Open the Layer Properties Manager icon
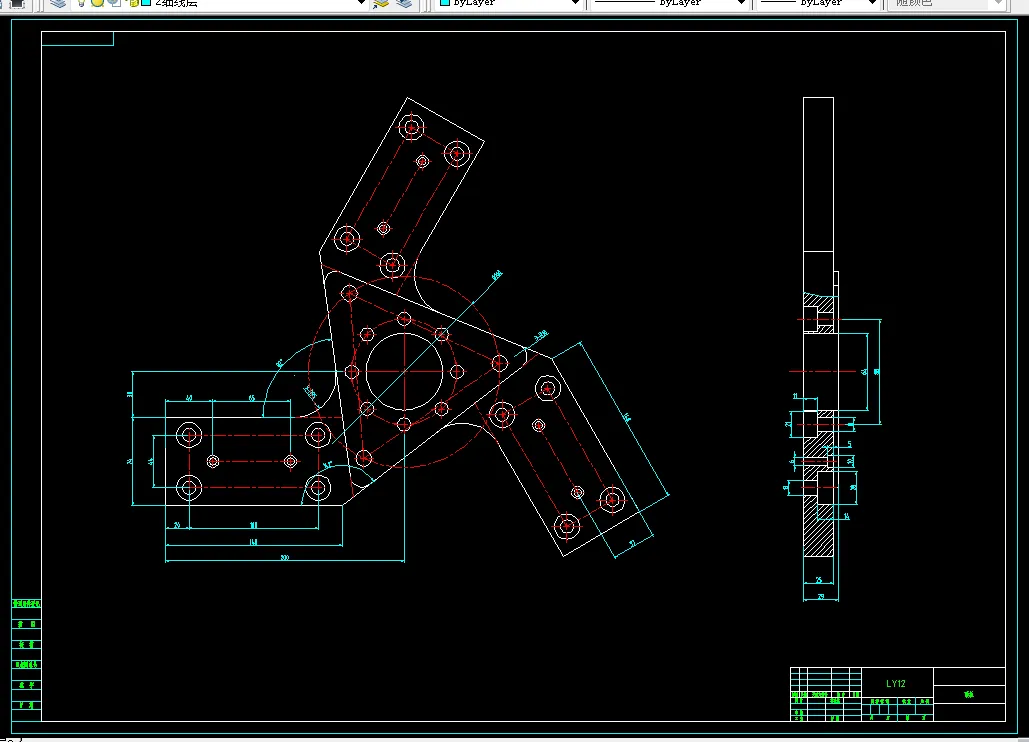The image size is (1029, 742). pyautogui.click(x=58, y=3)
